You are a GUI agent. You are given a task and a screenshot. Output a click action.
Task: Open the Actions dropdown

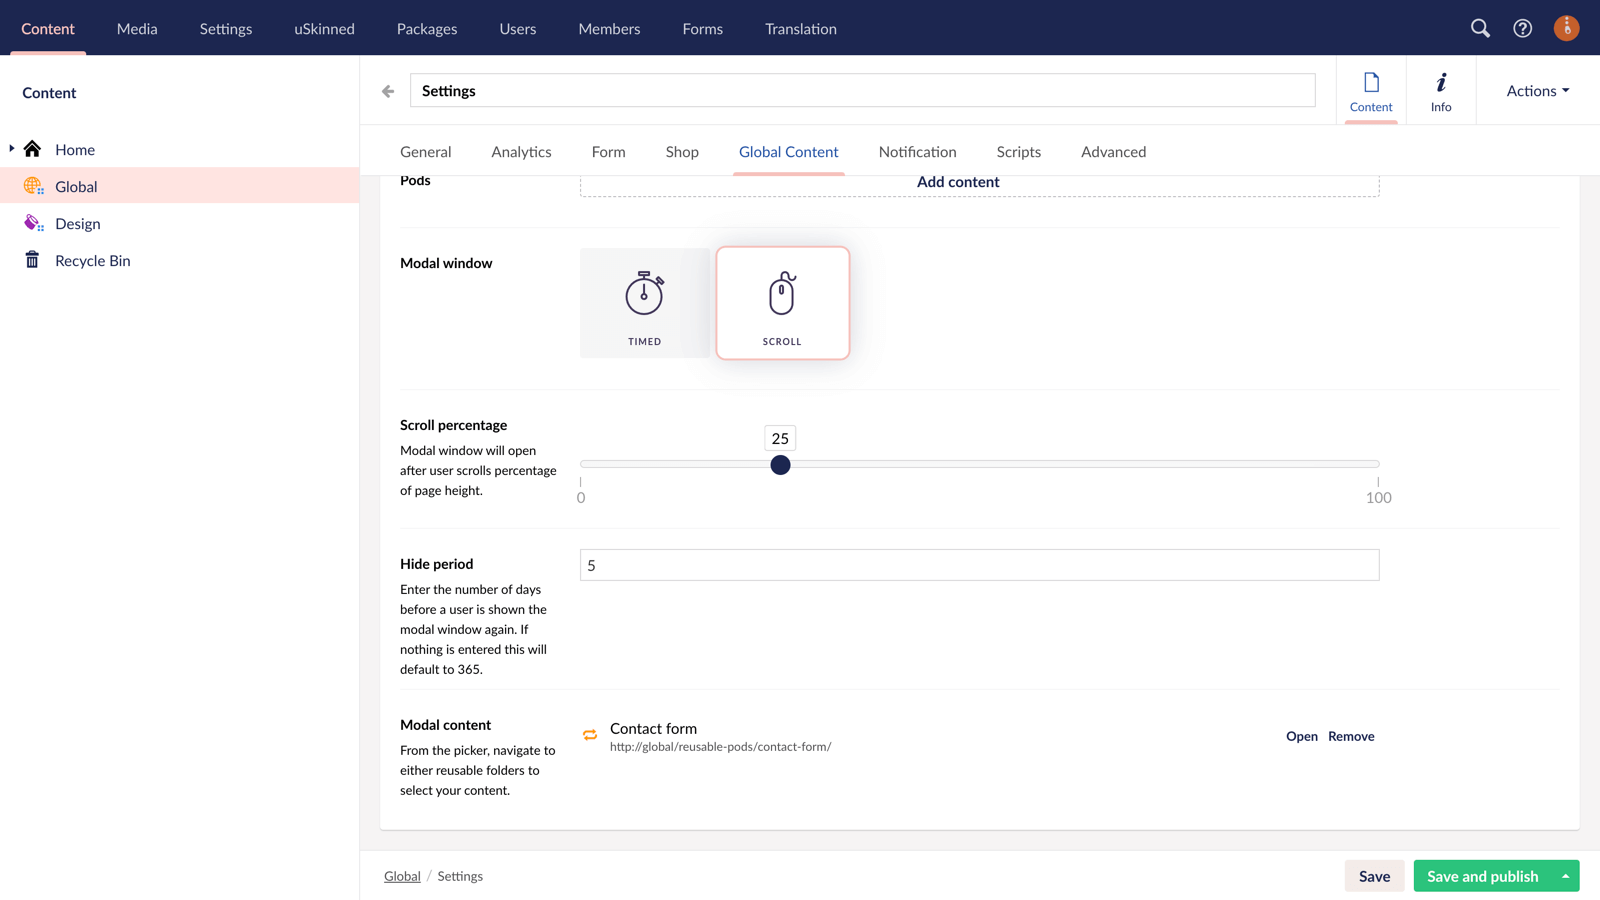point(1537,91)
